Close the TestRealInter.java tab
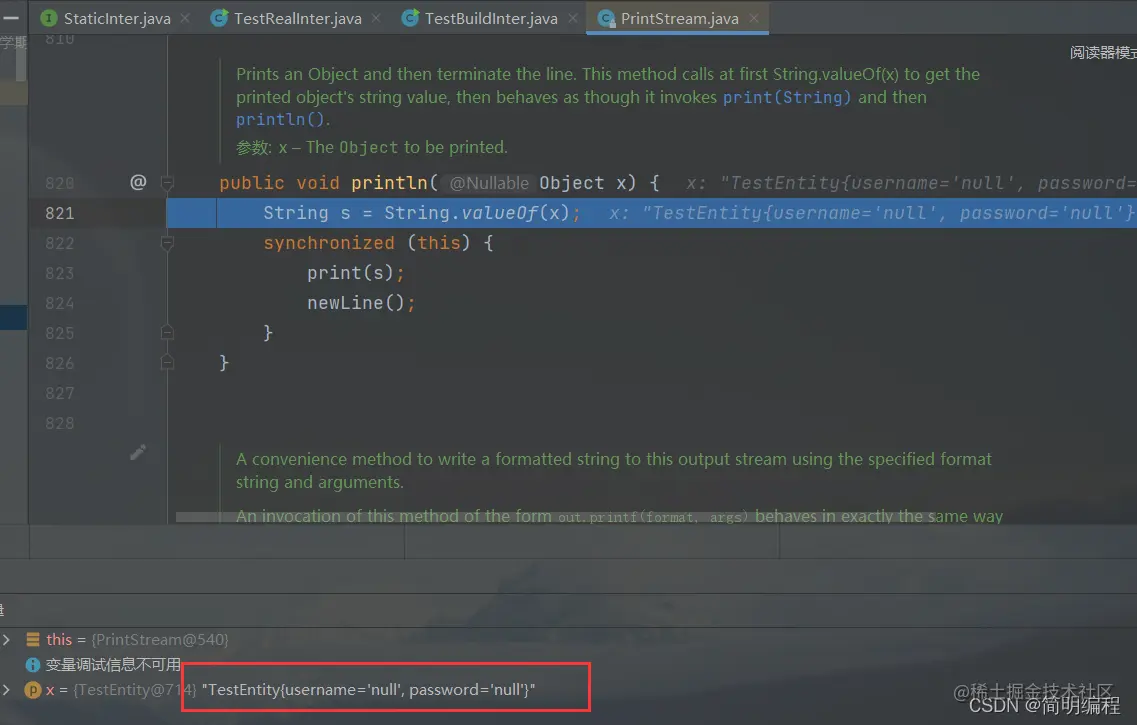The width and height of the screenshot is (1137, 725). (x=376, y=18)
